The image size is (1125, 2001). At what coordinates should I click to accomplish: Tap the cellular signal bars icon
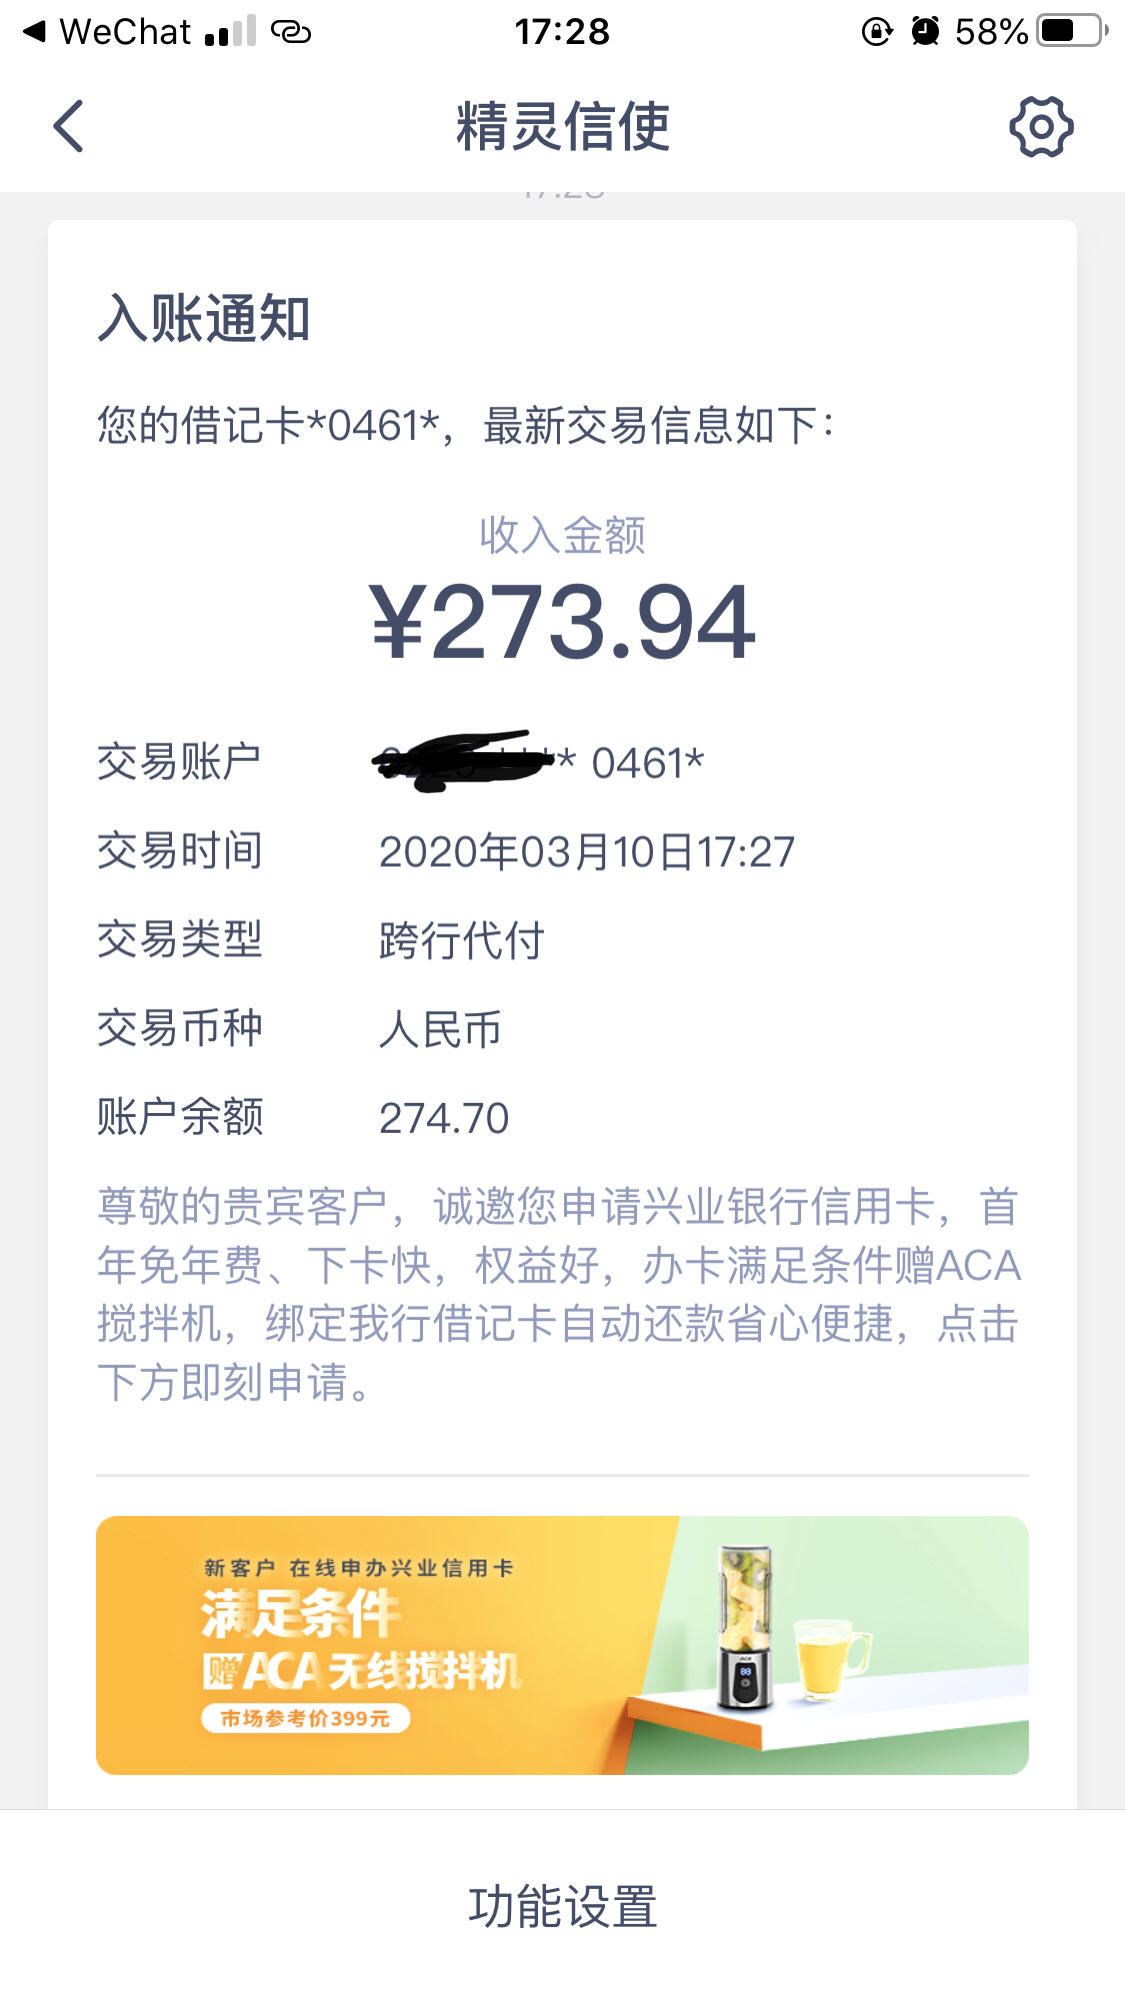[x=230, y=32]
